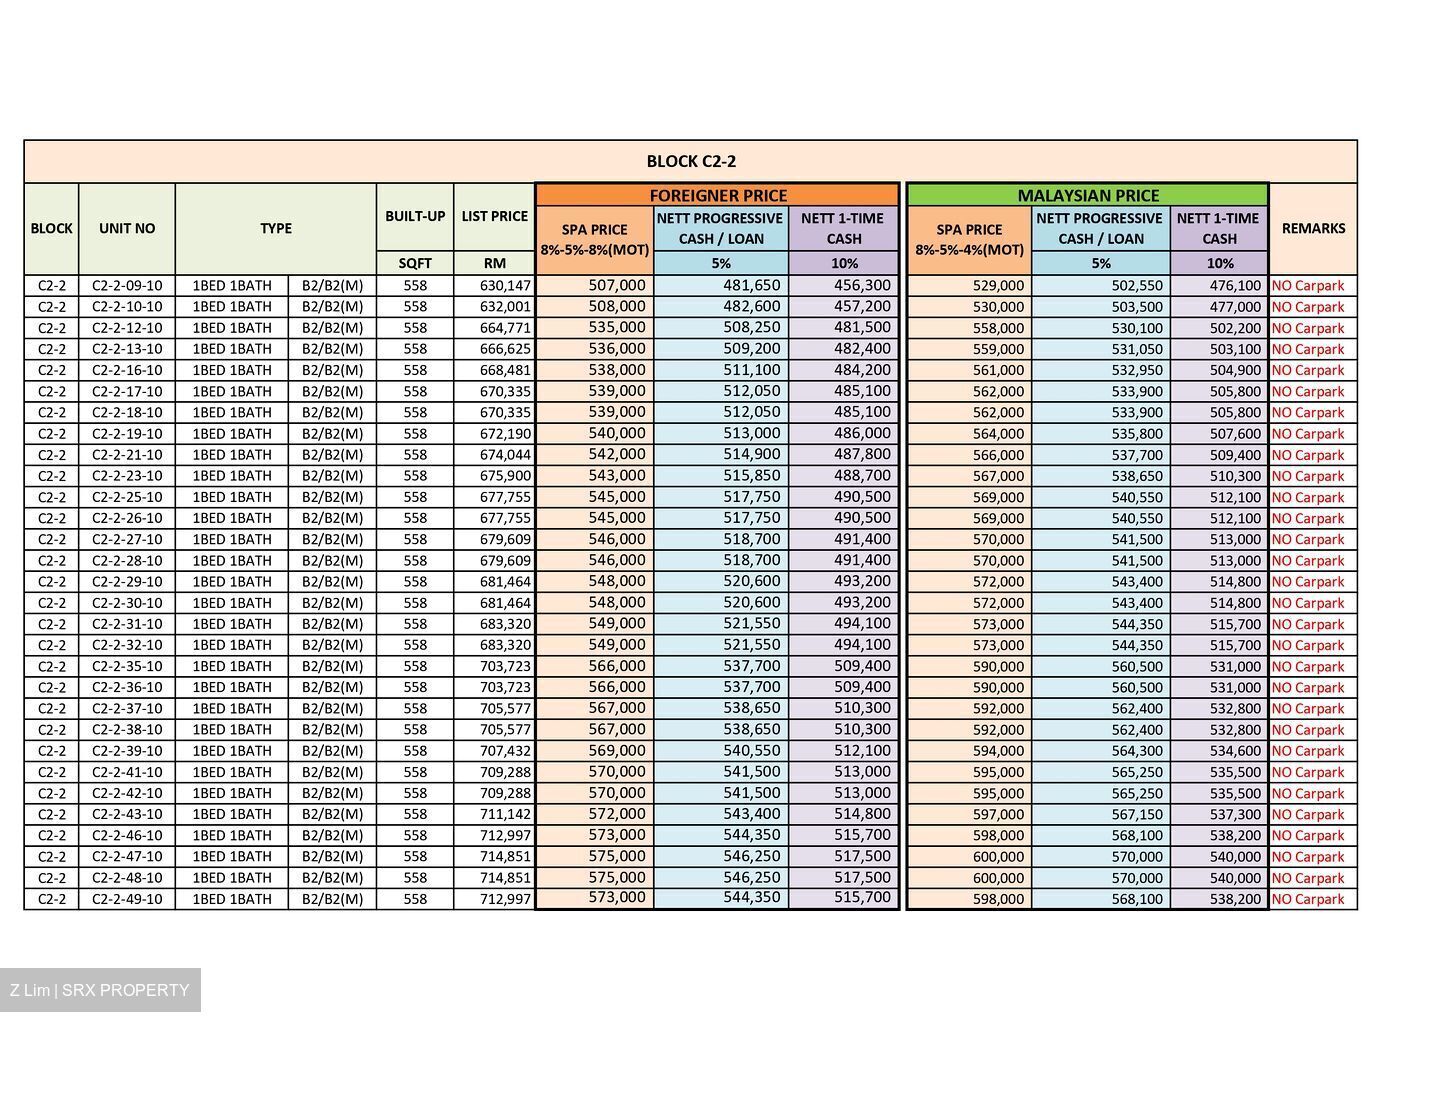
Task: Select unit number C2-2-32-10
Action: [127, 645]
